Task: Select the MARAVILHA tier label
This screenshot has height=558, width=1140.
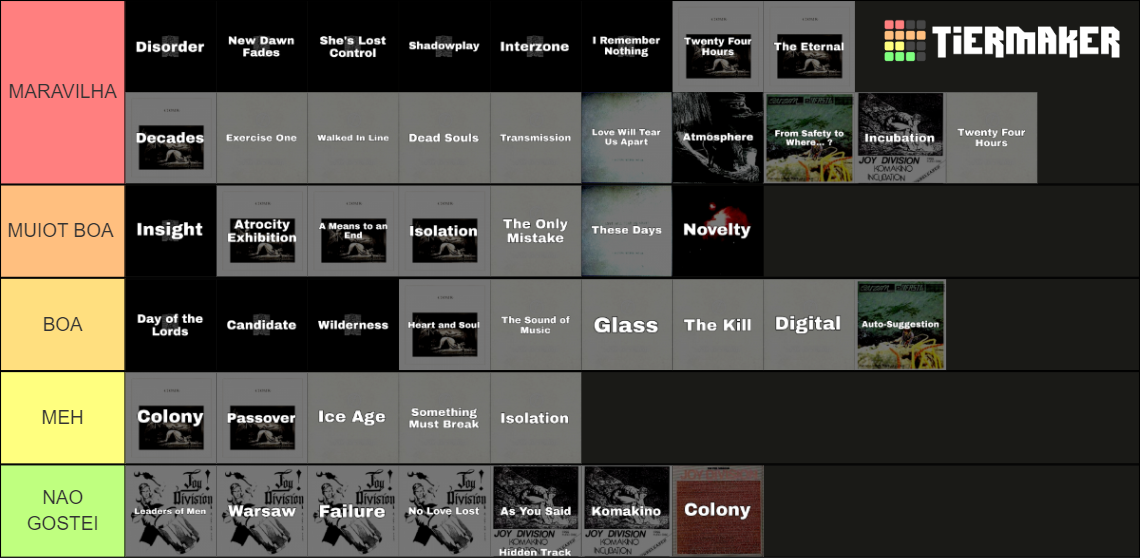Action: point(63,92)
